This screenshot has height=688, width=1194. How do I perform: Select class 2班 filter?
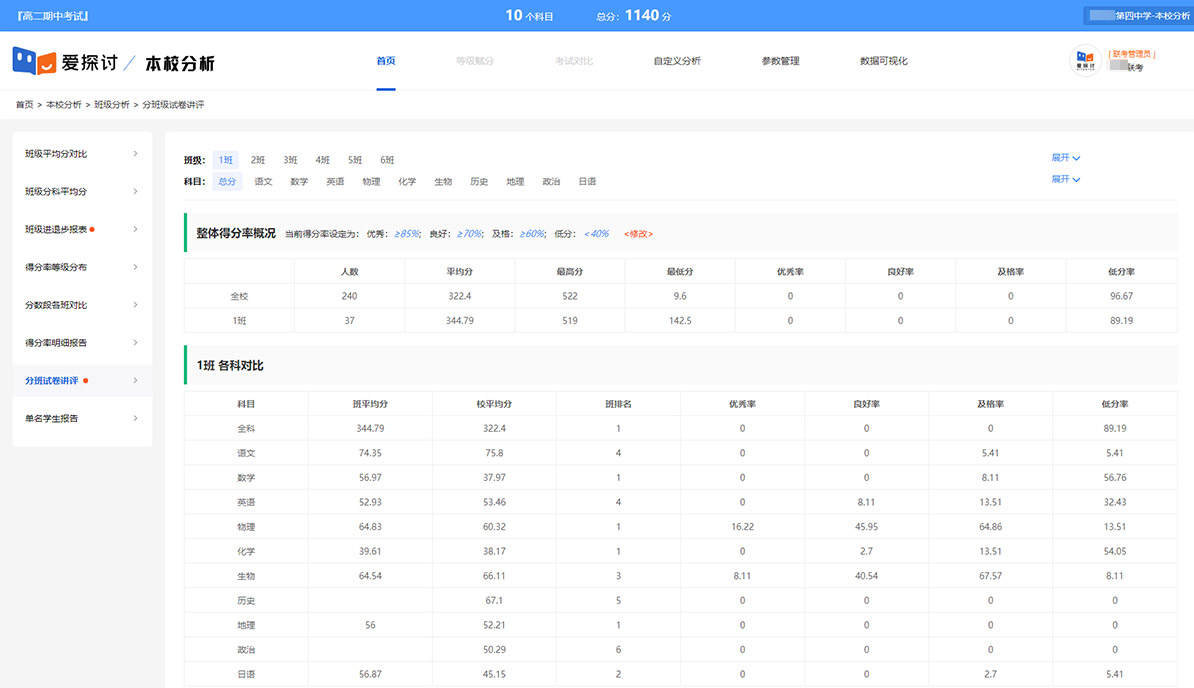[258, 160]
